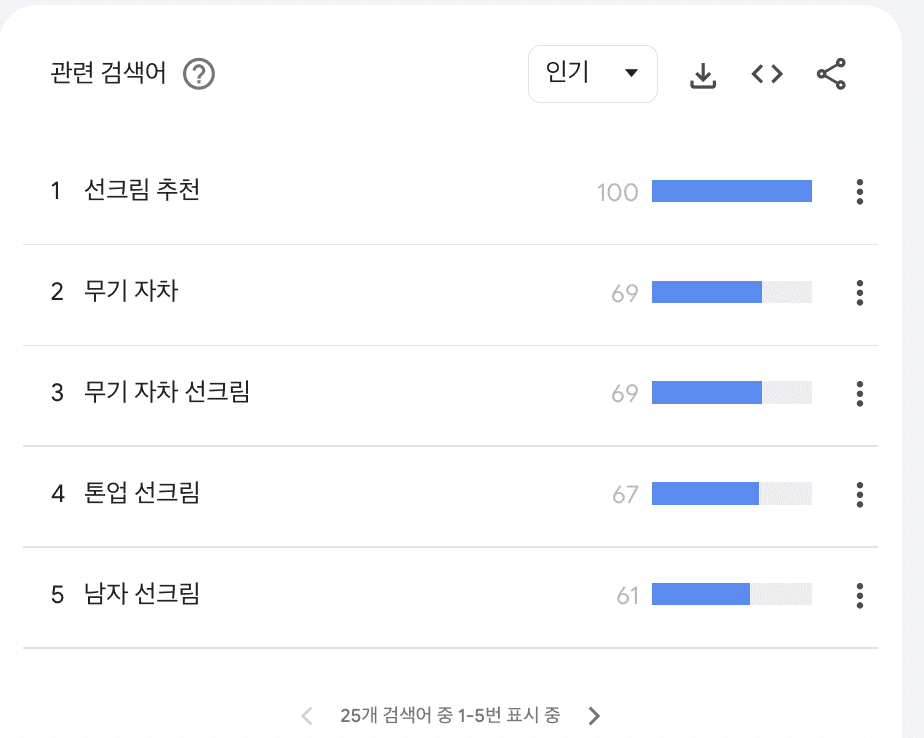Viewport: 924px width, 738px height.
Task: Select the 선크림 추천 query
Action: click(141, 190)
